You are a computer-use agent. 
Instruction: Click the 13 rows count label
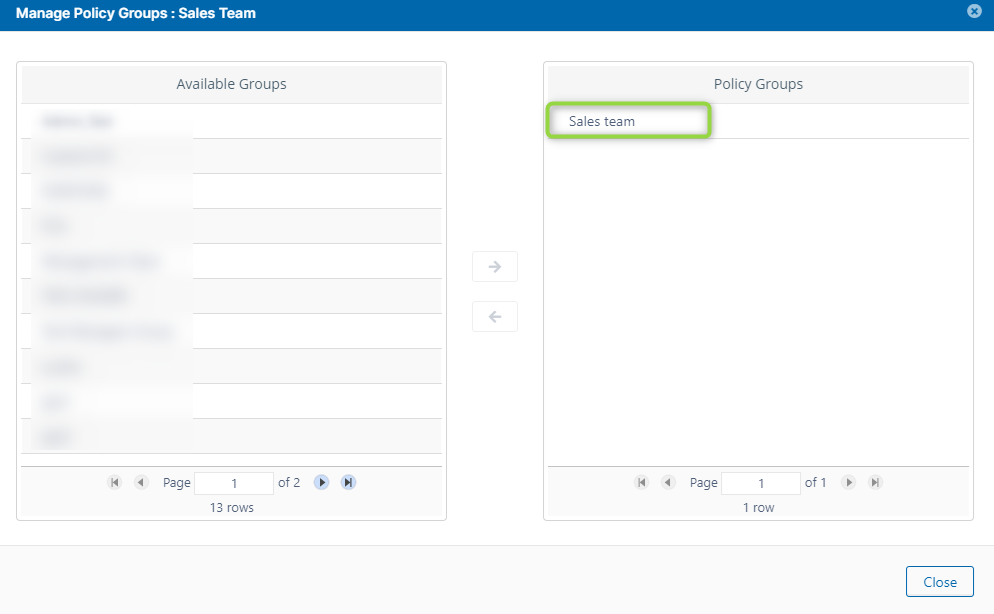point(231,508)
